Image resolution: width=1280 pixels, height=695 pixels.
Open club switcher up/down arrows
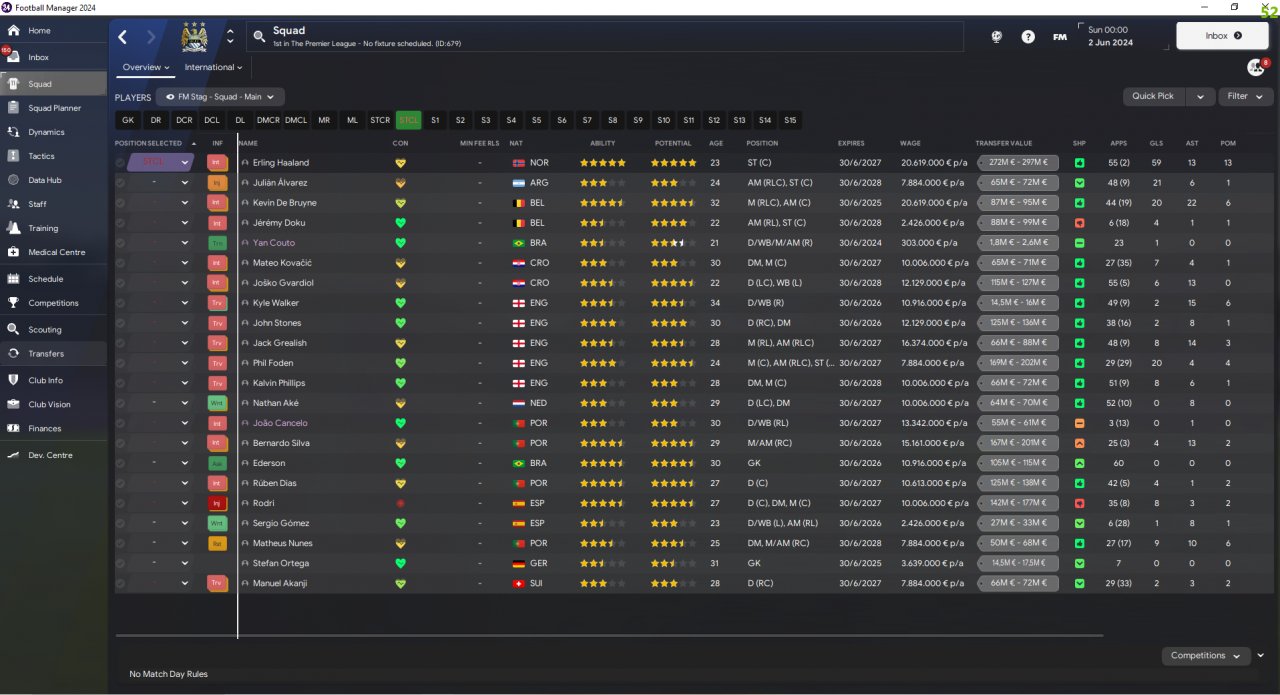pyautogui.click(x=230, y=37)
